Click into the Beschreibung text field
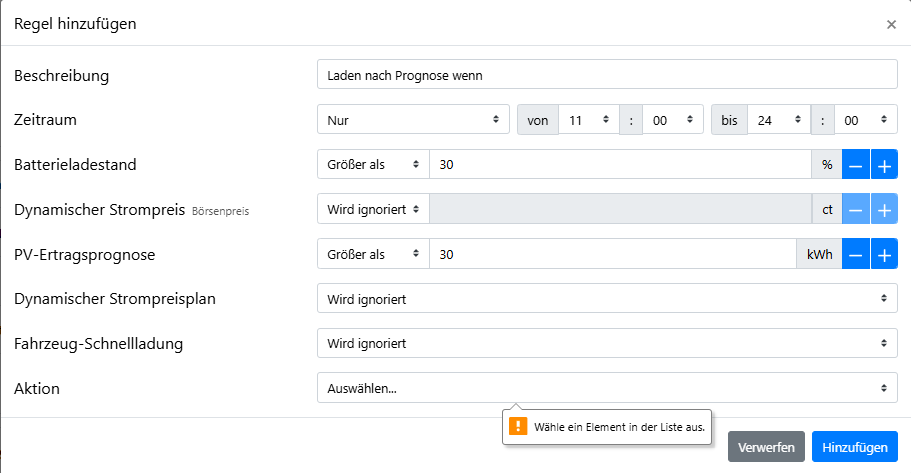Screen dimensions: 911x473 point(607,75)
